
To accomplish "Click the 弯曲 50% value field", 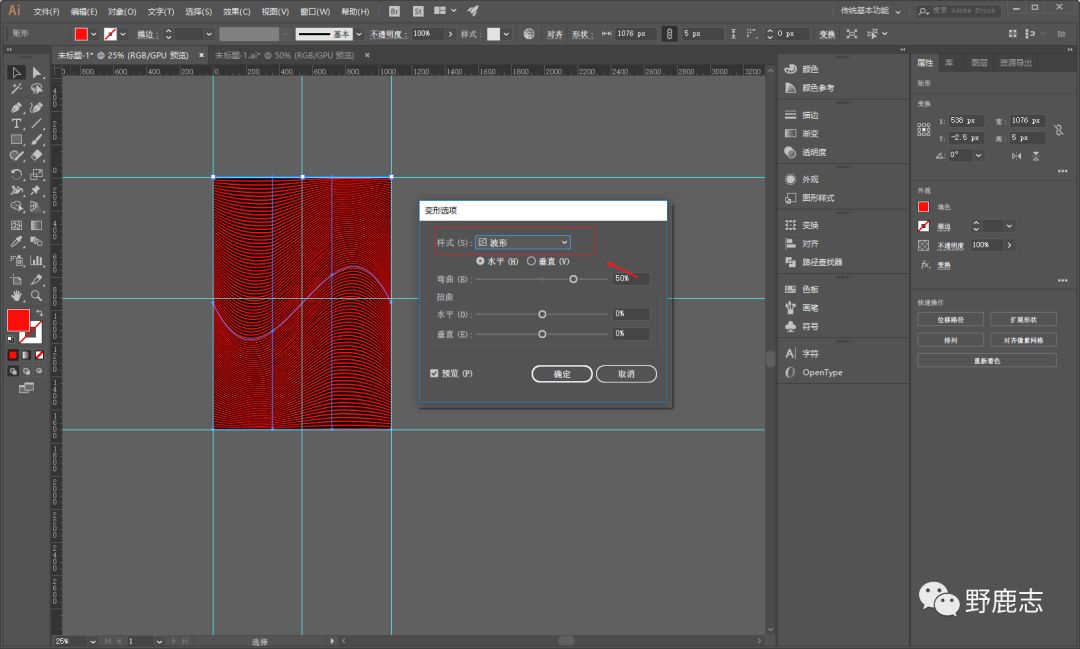I will point(630,279).
